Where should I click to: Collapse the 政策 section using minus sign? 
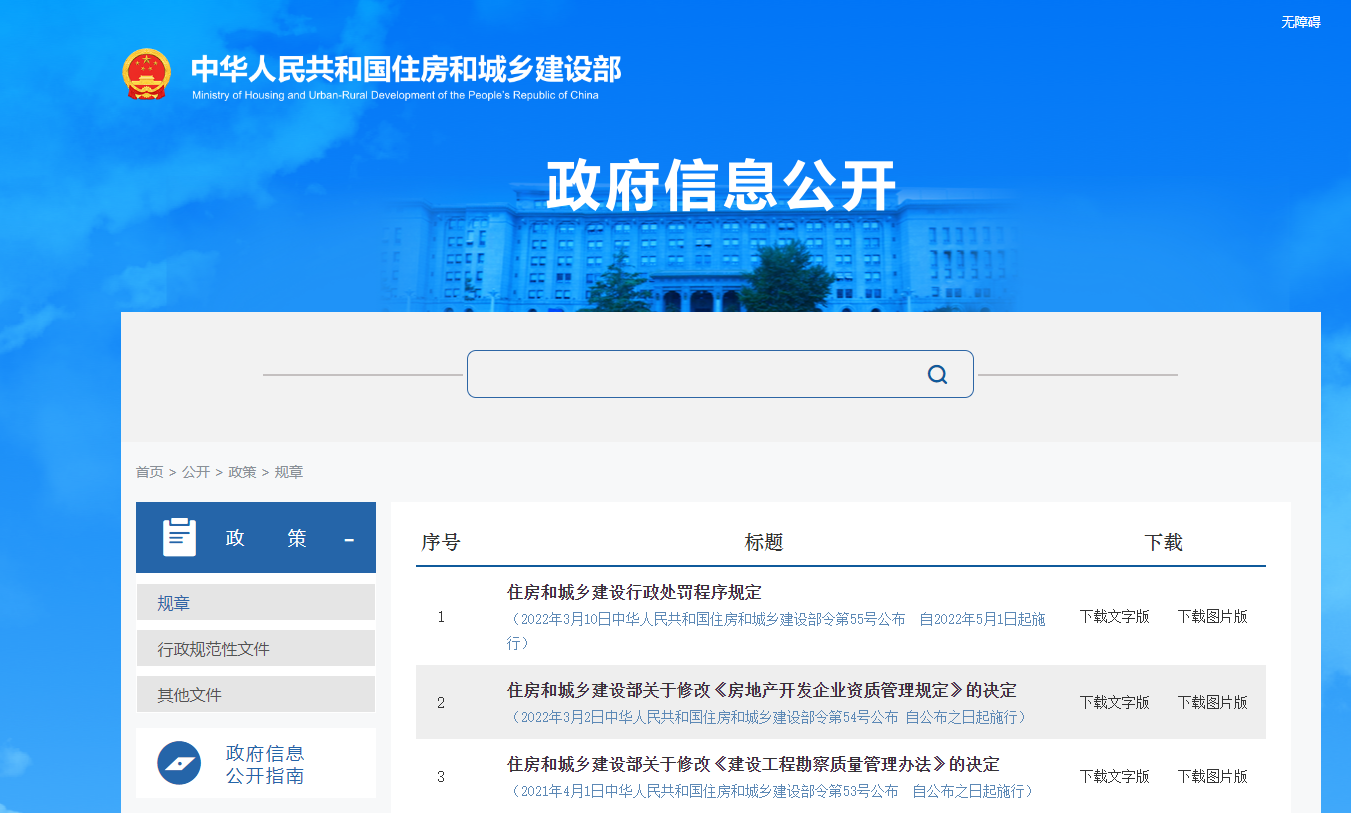[349, 540]
